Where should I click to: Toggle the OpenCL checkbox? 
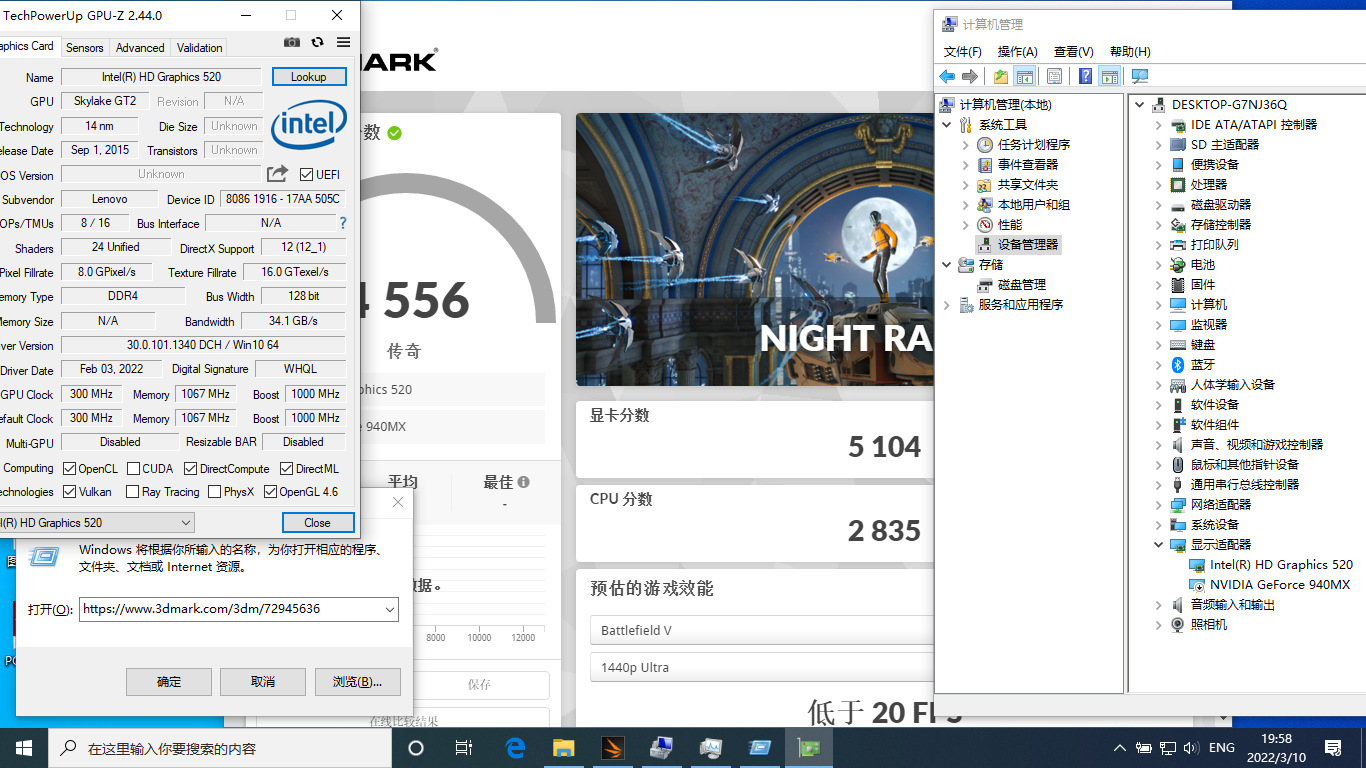69,468
